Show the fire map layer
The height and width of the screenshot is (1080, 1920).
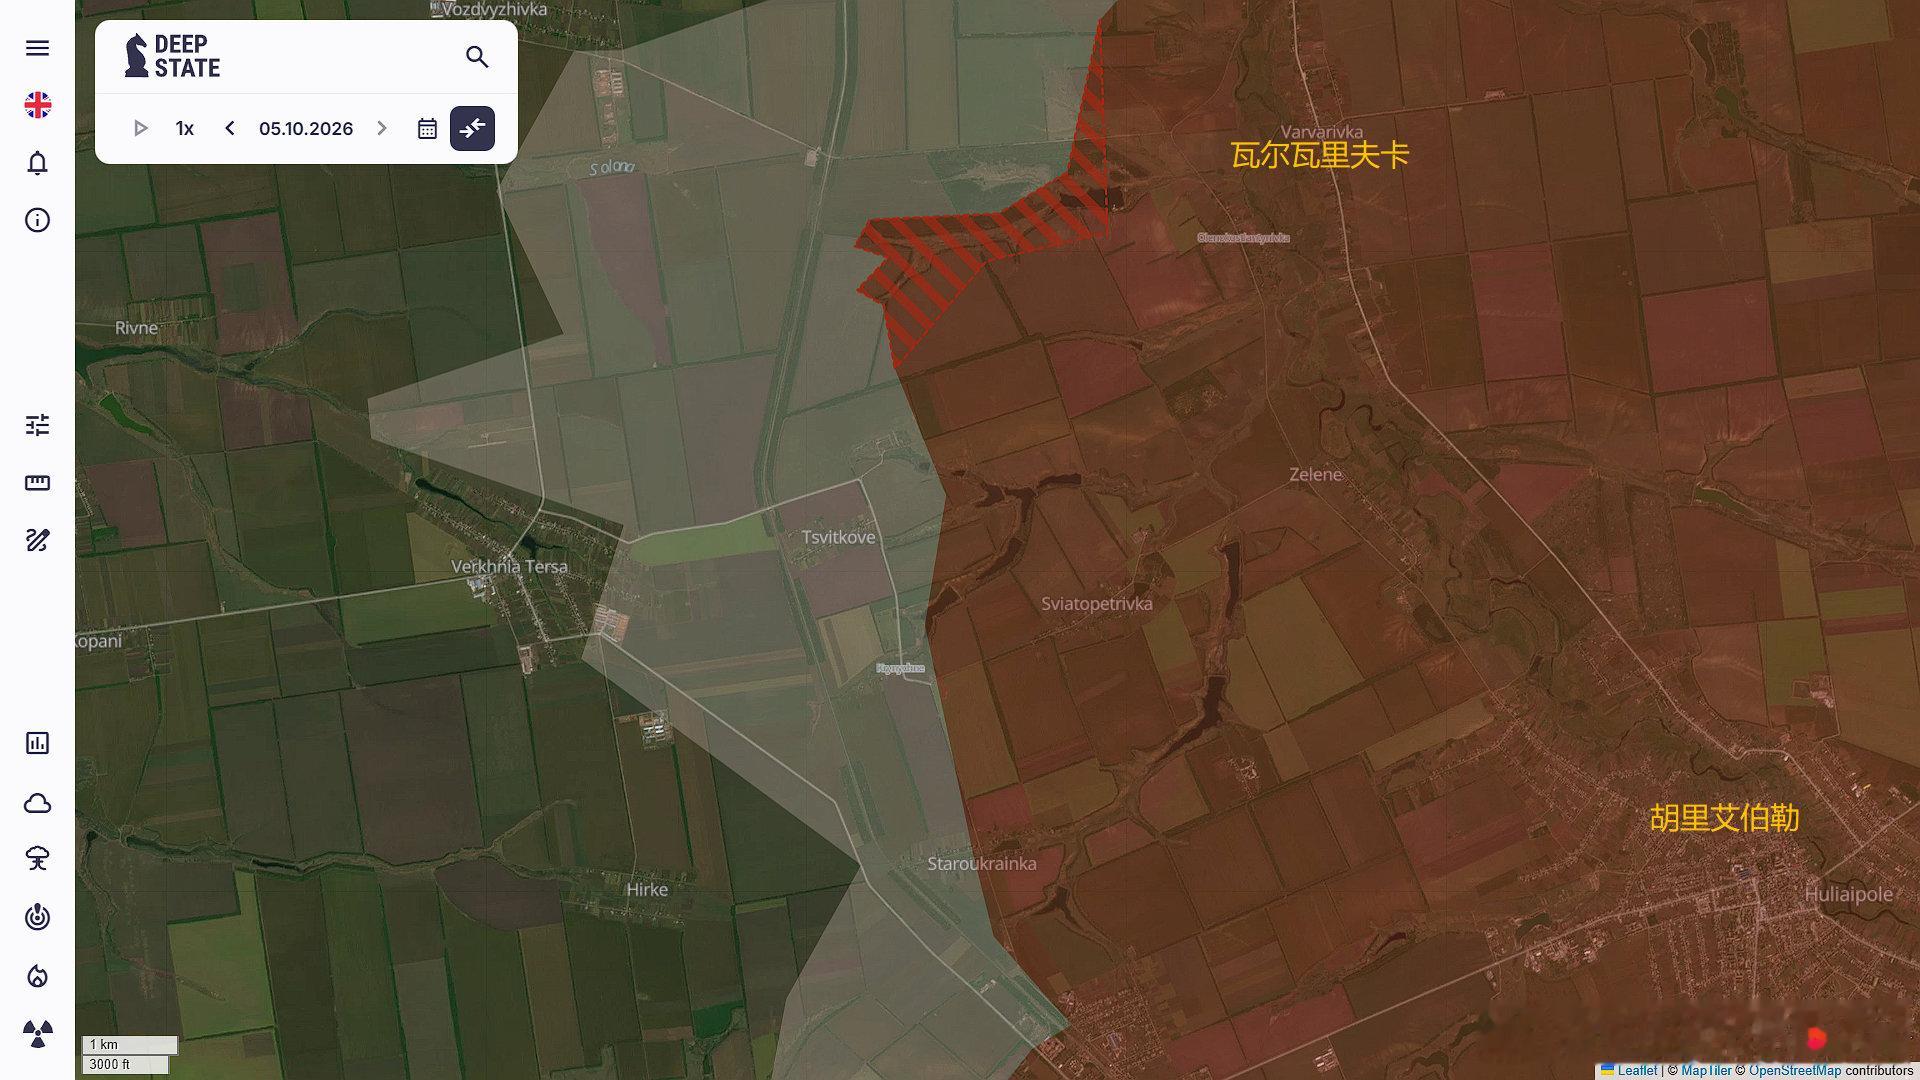pyautogui.click(x=37, y=976)
